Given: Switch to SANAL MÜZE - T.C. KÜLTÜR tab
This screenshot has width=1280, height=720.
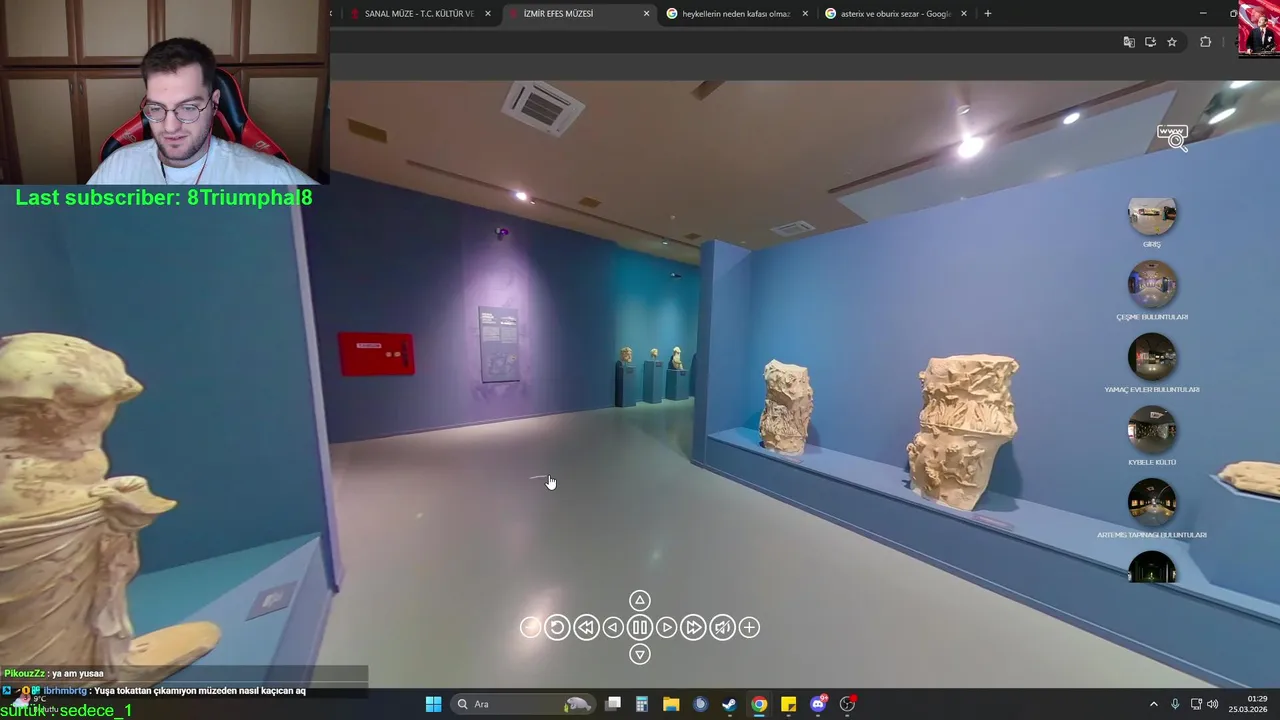Looking at the screenshot, I should tap(418, 14).
